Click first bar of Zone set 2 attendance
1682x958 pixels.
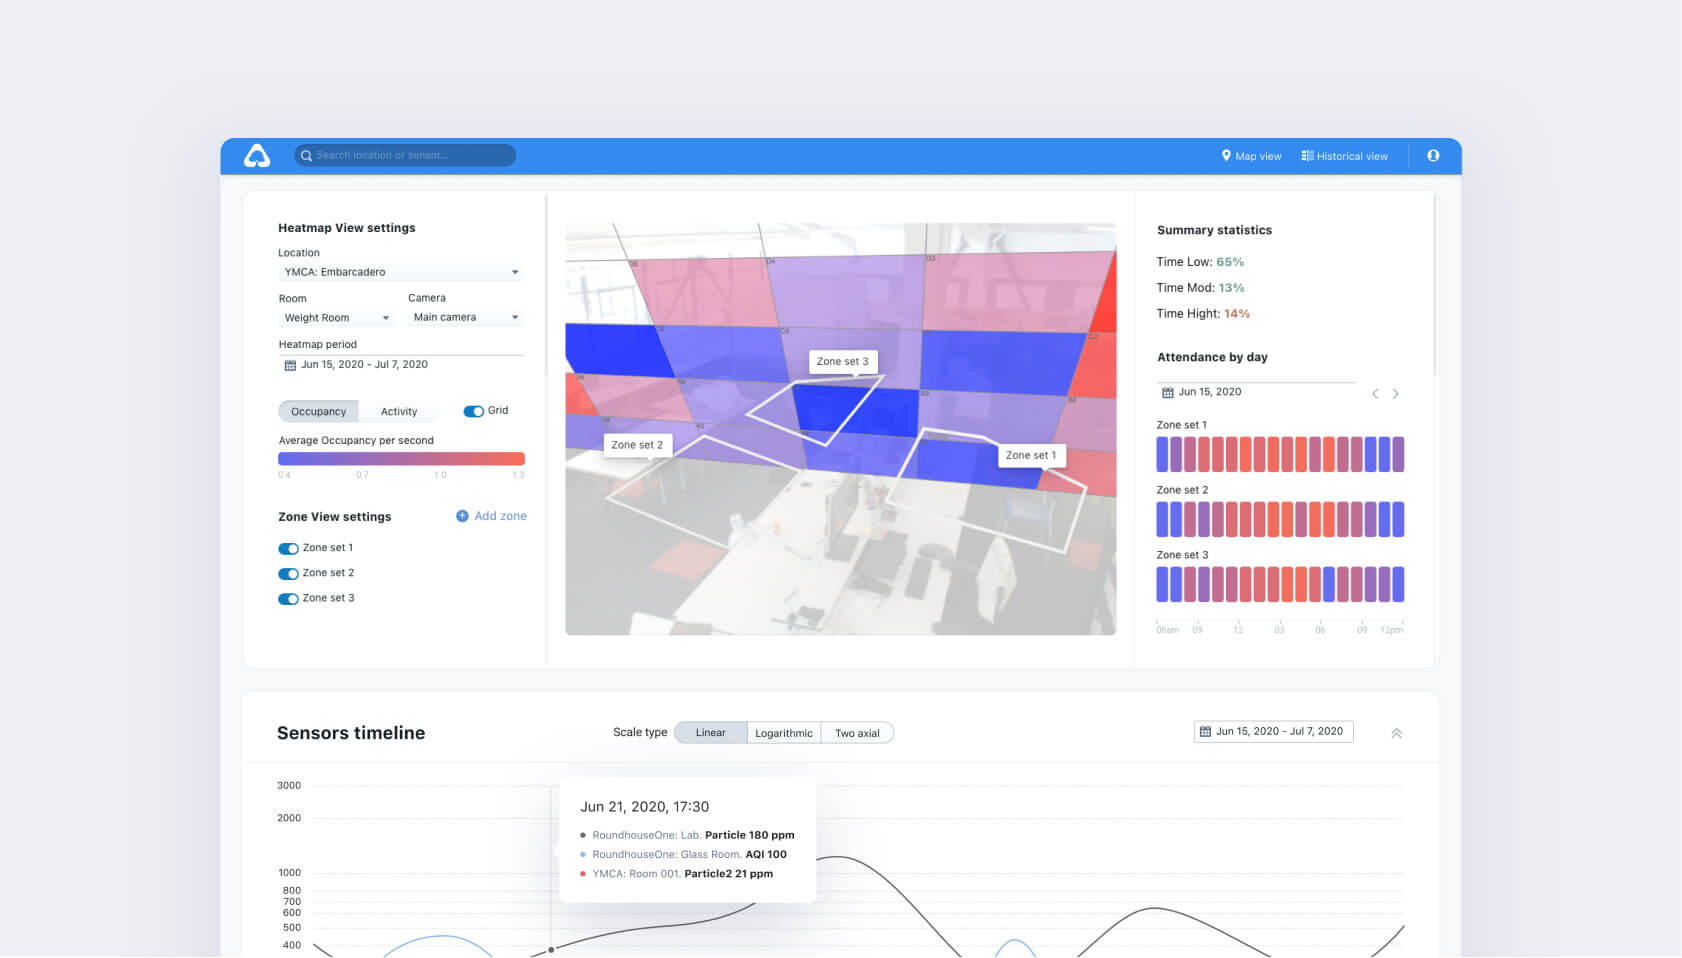click(1162, 519)
